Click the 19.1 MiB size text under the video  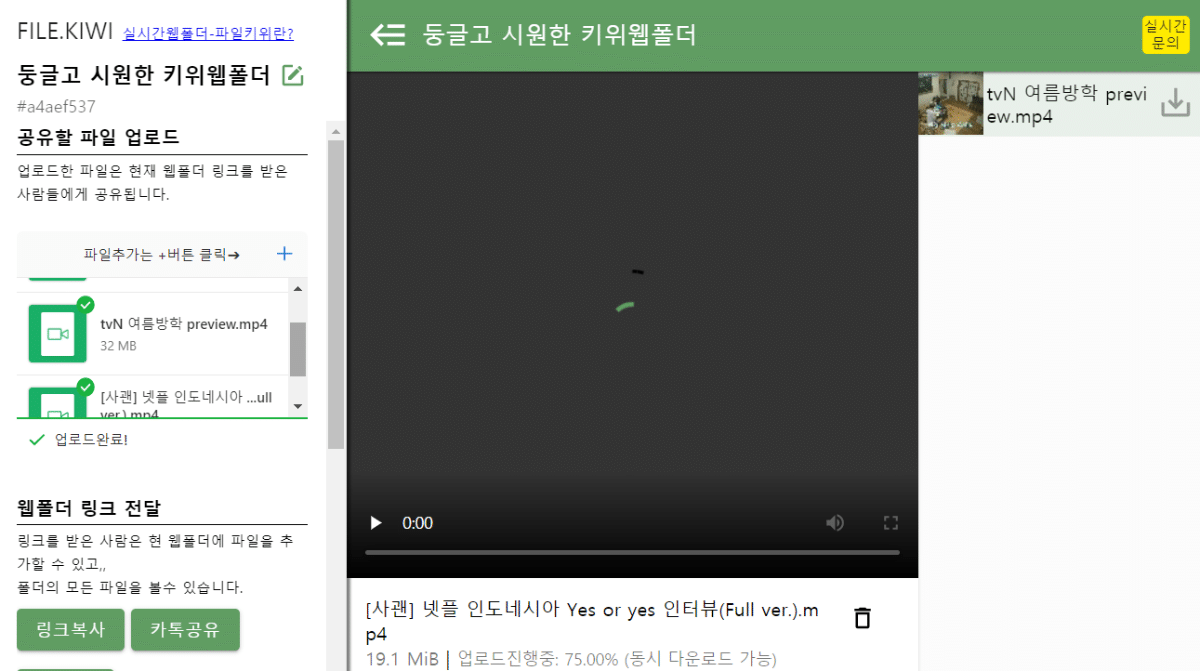coord(402,659)
